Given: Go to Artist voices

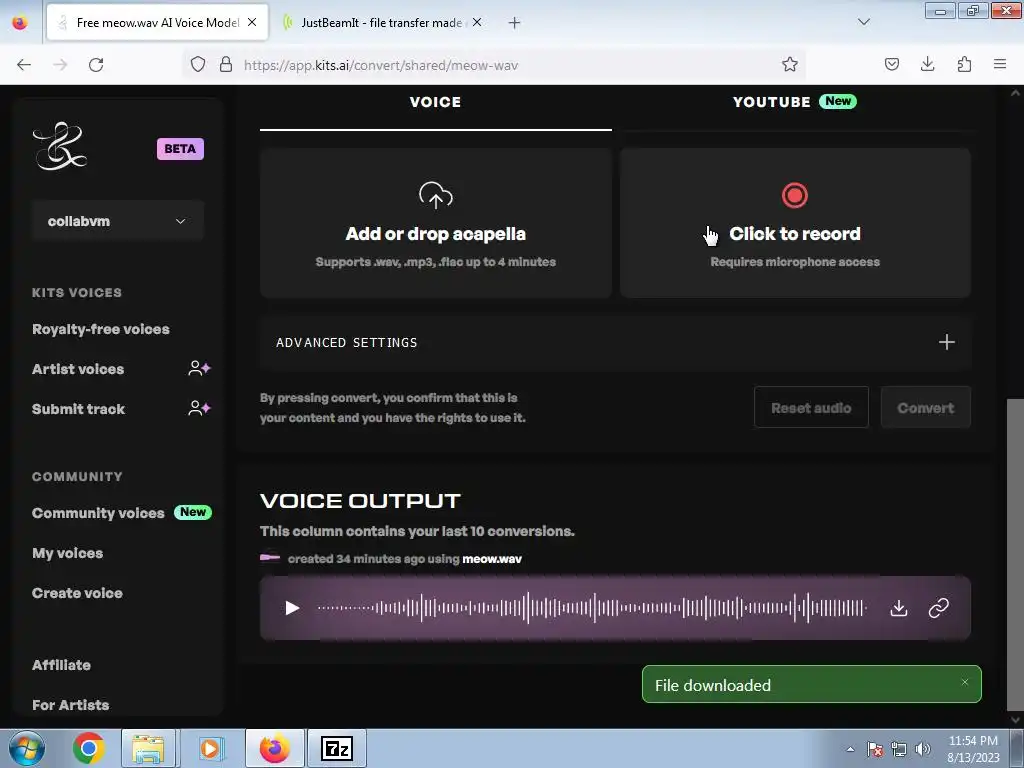Looking at the screenshot, I should click(78, 369).
